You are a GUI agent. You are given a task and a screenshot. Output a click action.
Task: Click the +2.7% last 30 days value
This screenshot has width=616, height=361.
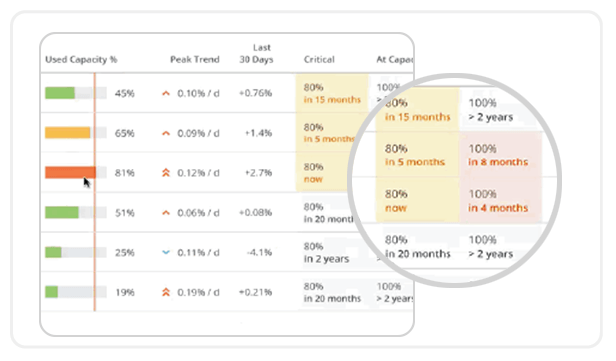258,172
